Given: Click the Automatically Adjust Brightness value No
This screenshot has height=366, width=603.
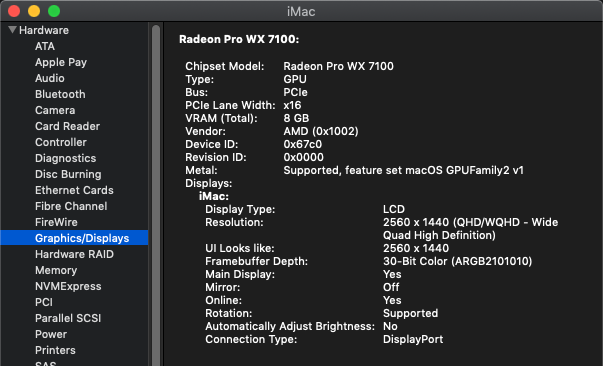Looking at the screenshot, I should 390,326.
